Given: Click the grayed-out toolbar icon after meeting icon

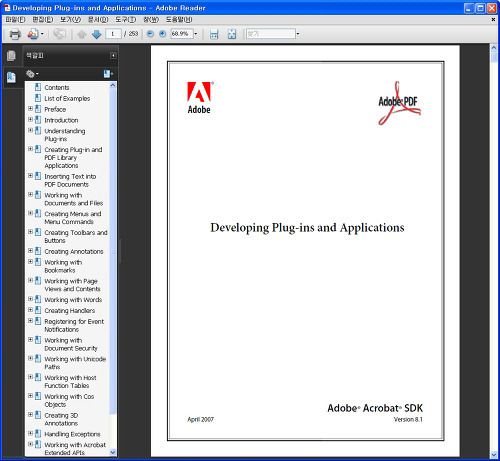Looking at the screenshot, I should (x=60, y=34).
